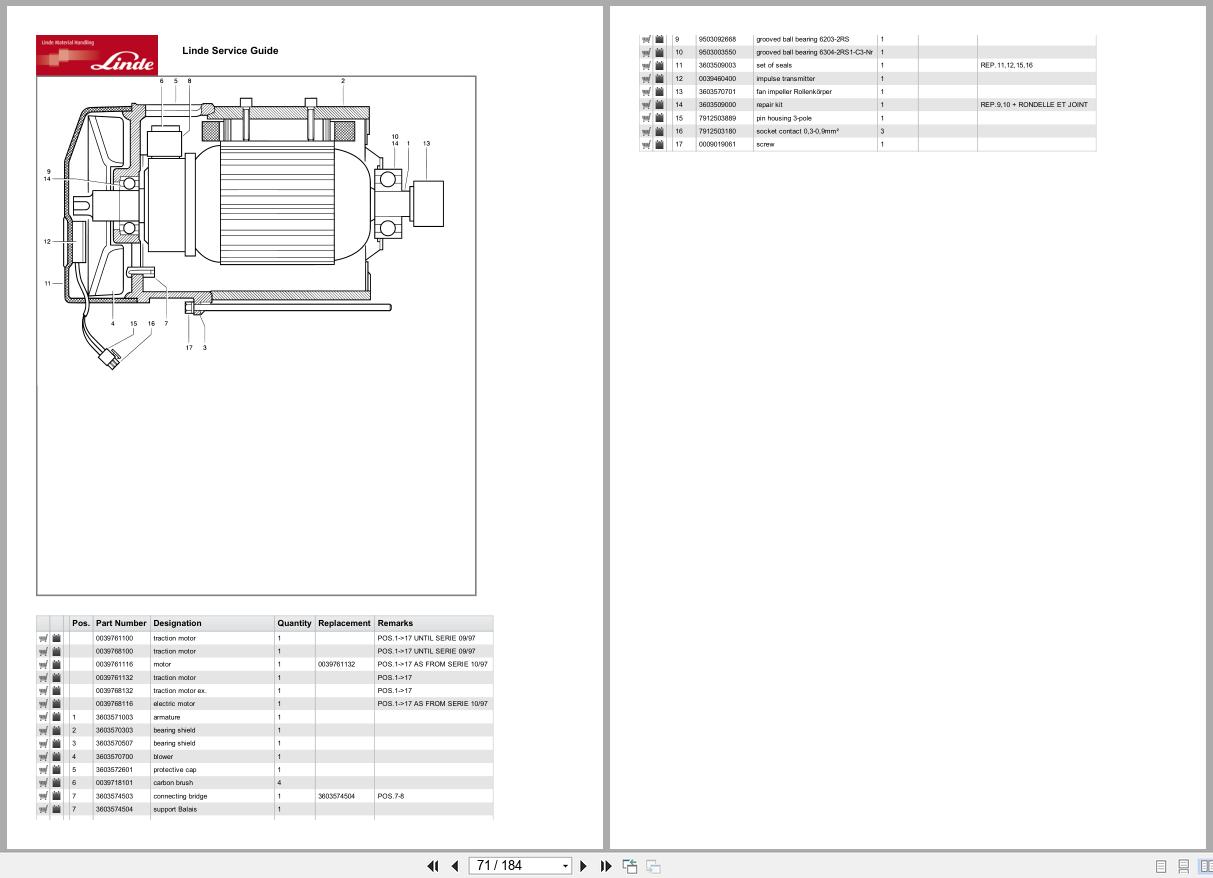
Task: Click block icon for impulse transmitter row
Action: [x=660, y=78]
